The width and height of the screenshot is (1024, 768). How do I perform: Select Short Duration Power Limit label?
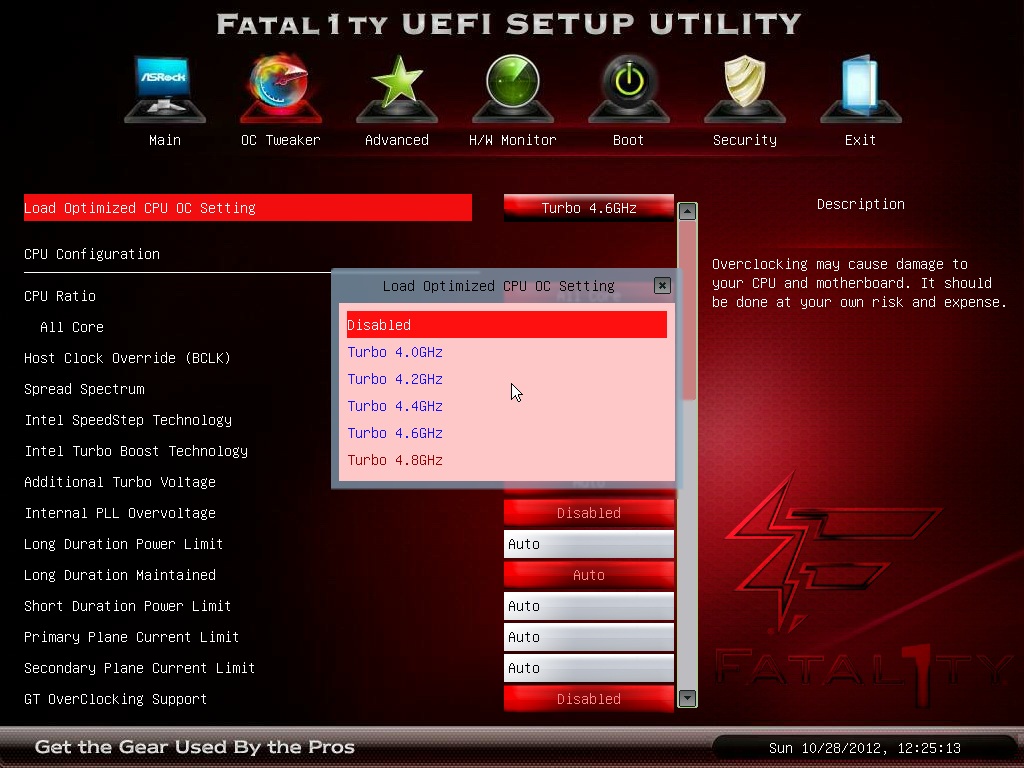127,606
